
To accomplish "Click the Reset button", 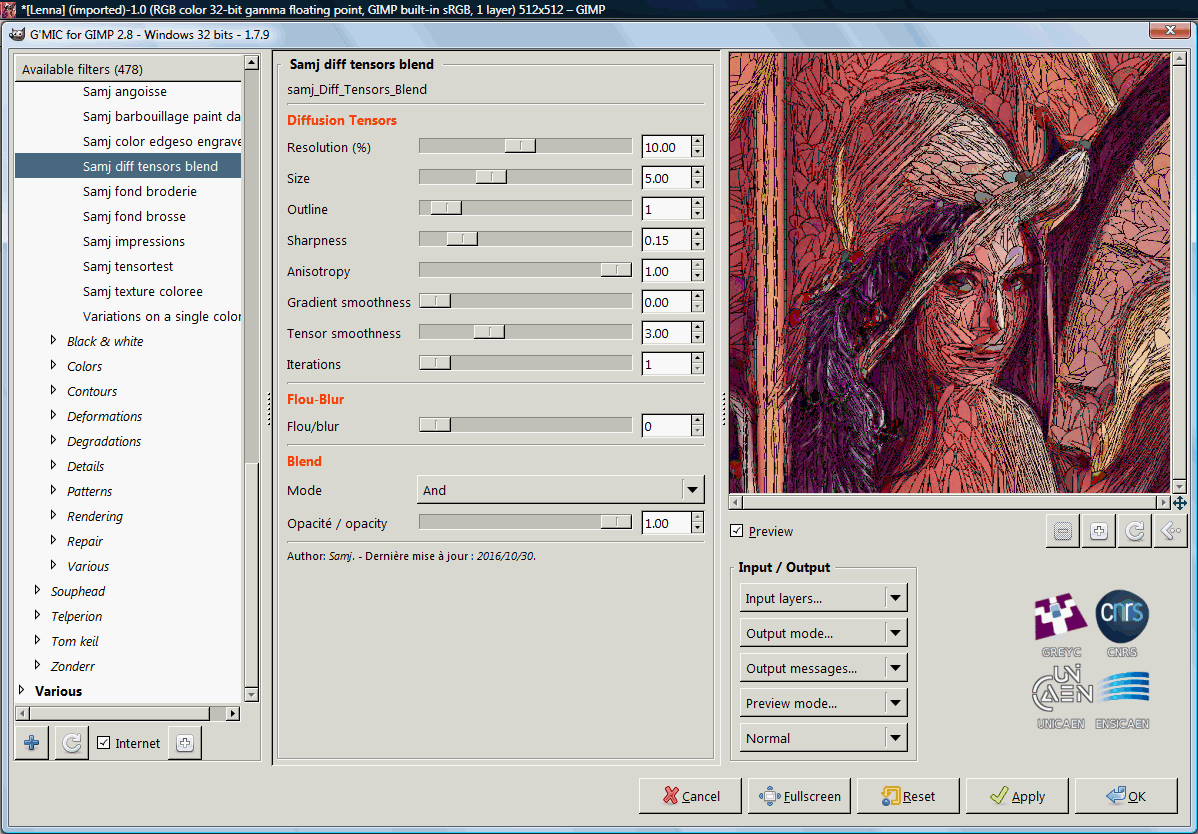I will pyautogui.click(x=908, y=796).
